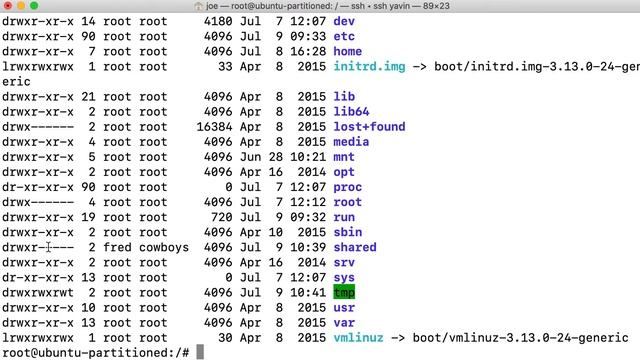Click the red close window button
640x360 pixels.
[7, 6]
